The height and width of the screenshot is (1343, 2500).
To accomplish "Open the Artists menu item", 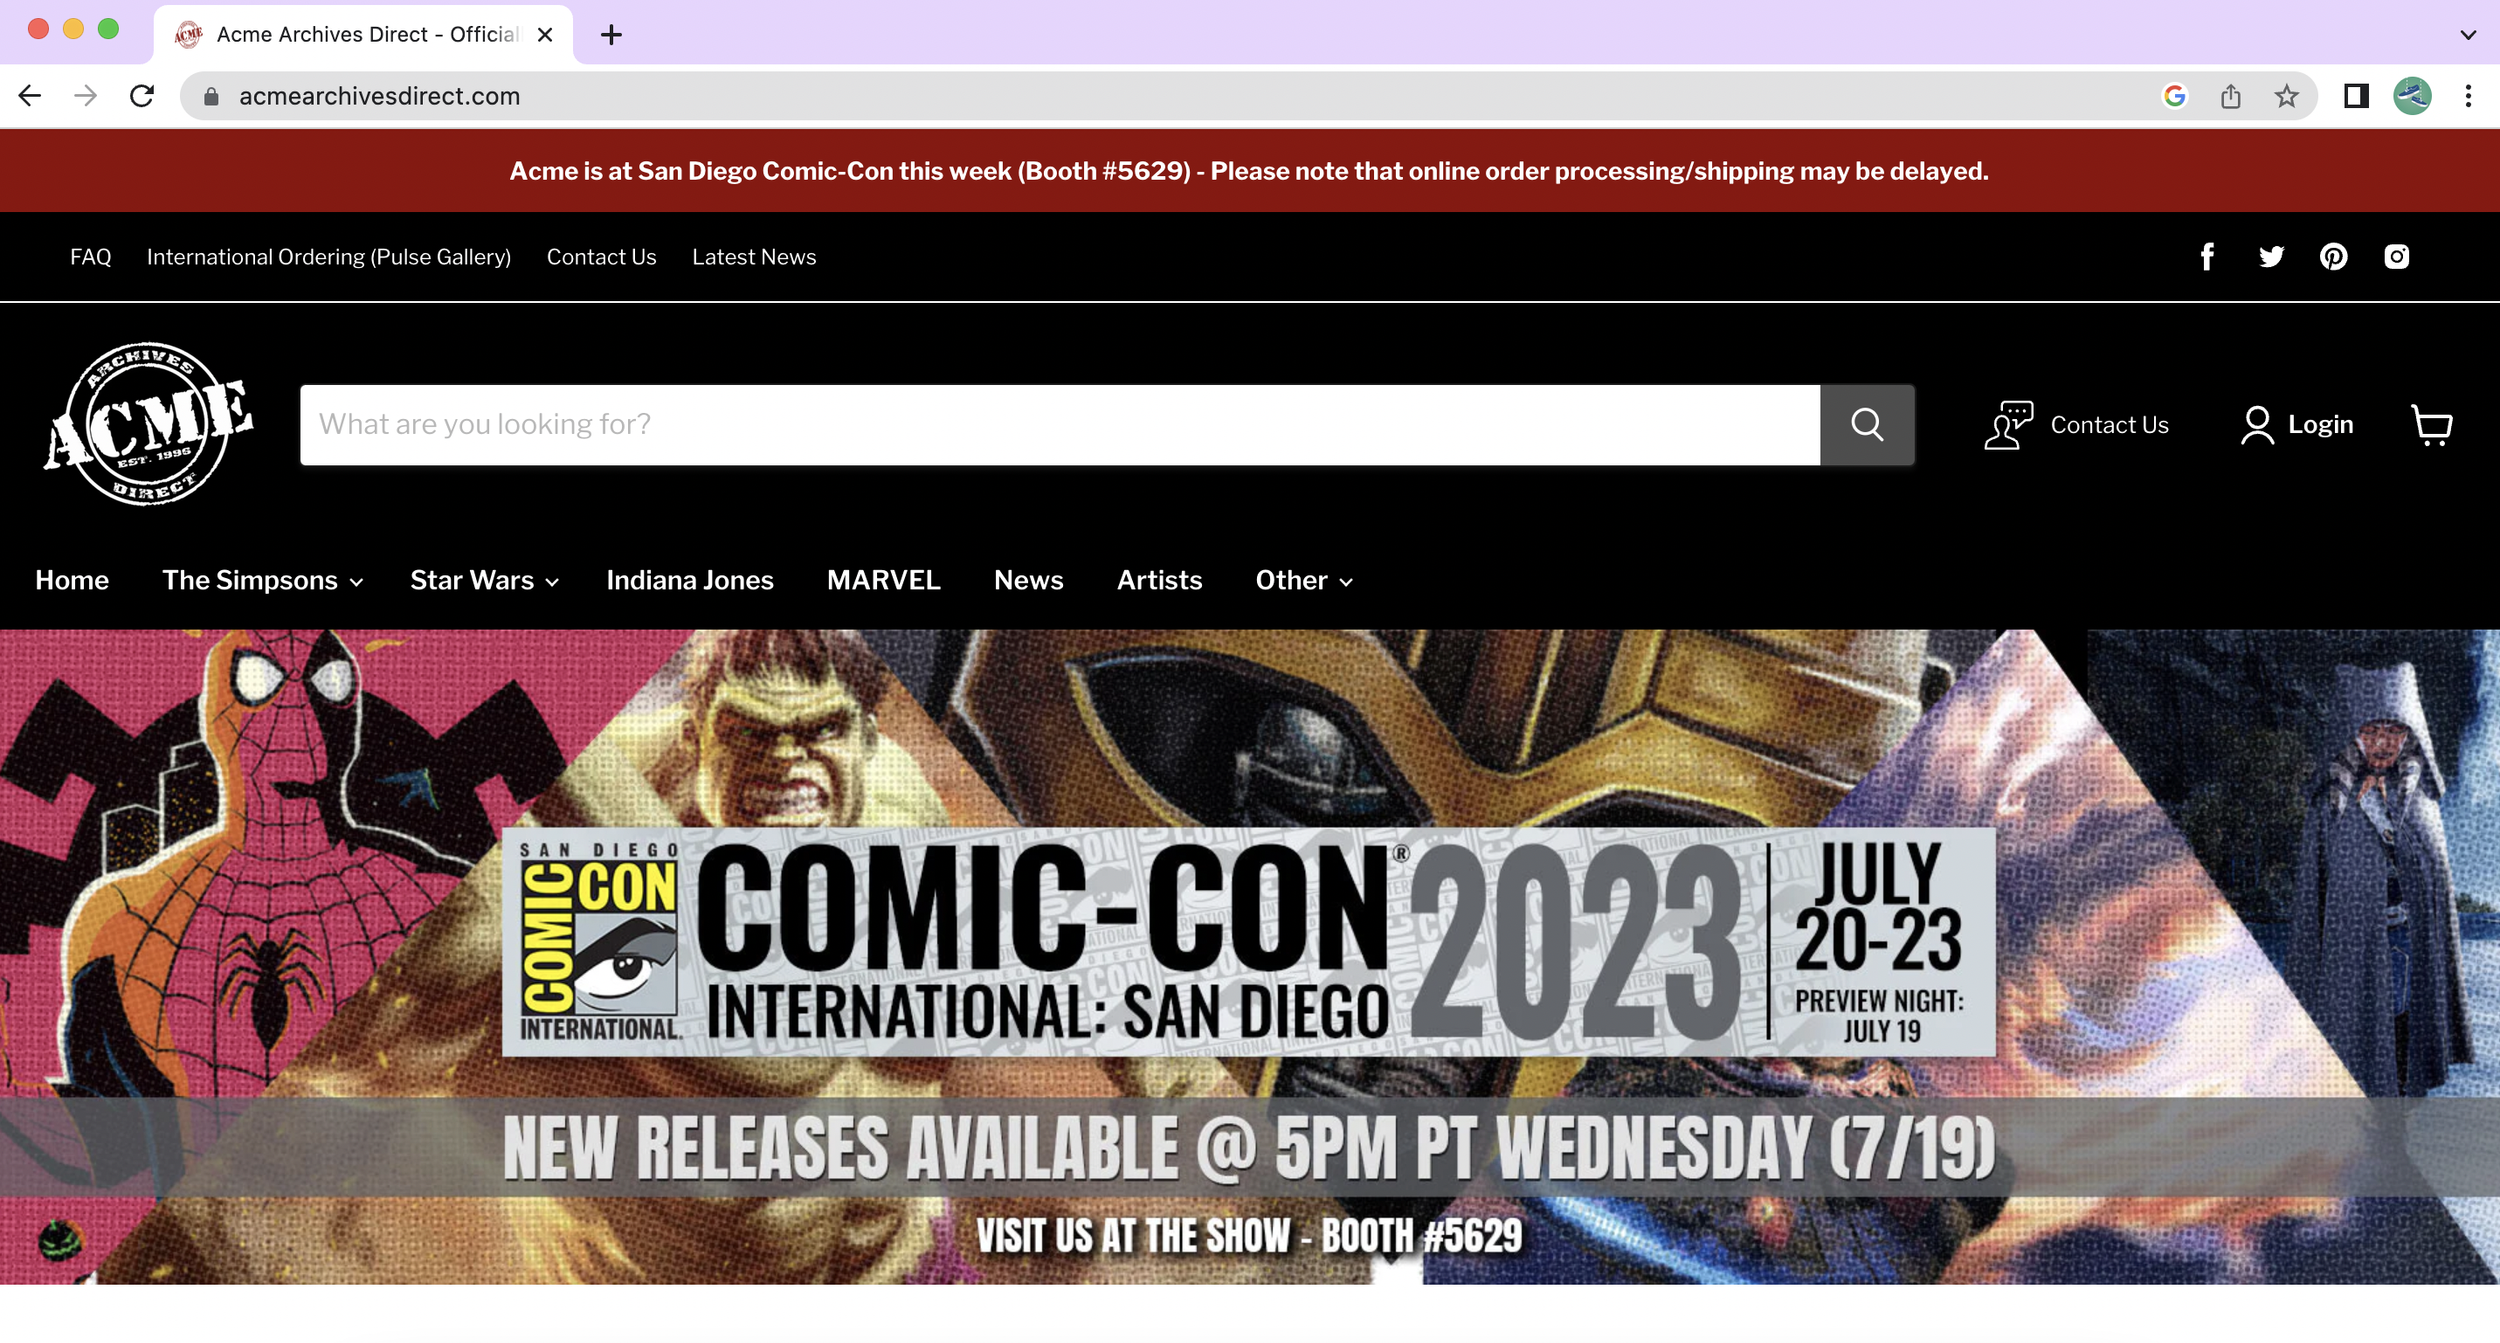I will [1159, 580].
